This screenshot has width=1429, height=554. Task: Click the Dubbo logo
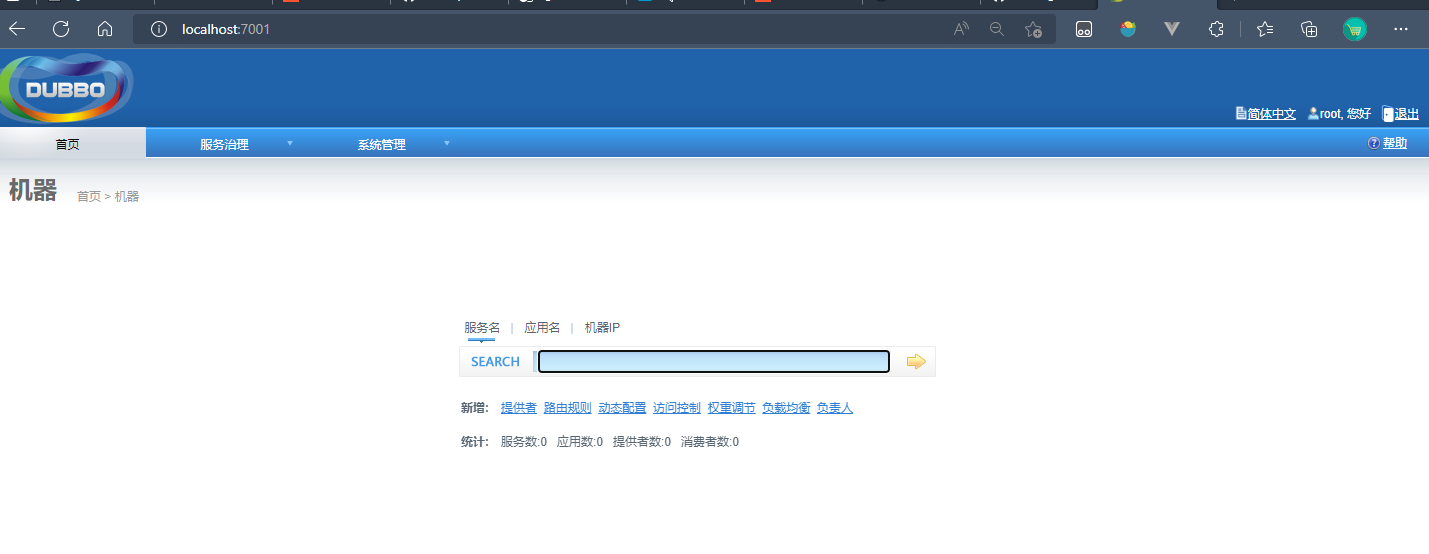66,88
